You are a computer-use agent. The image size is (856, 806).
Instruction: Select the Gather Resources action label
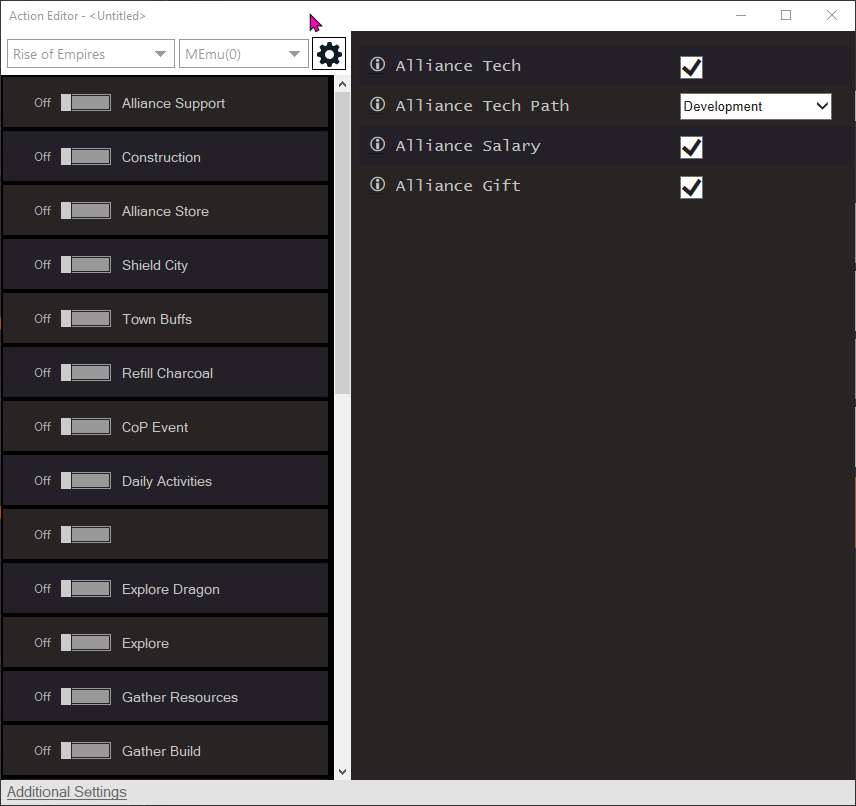pos(180,697)
